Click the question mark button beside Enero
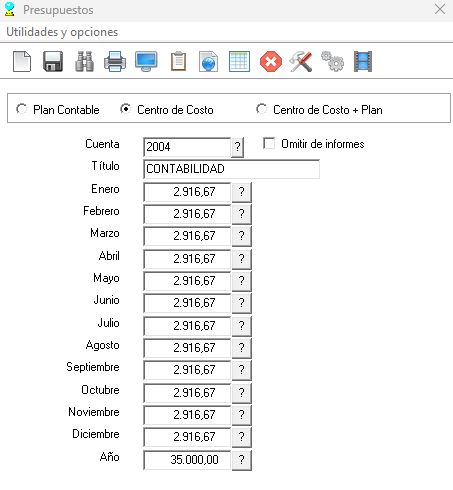 pos(242,192)
